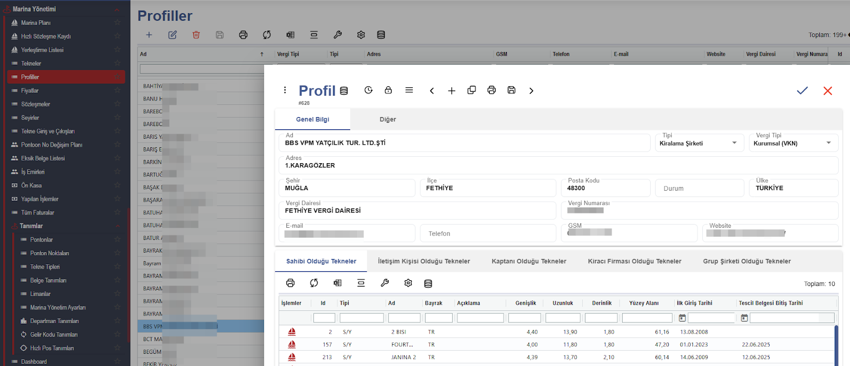Viewport: 850px width, 366px height.
Task: Click sailboat icon in JANINA 2 row
Action: tap(292, 357)
